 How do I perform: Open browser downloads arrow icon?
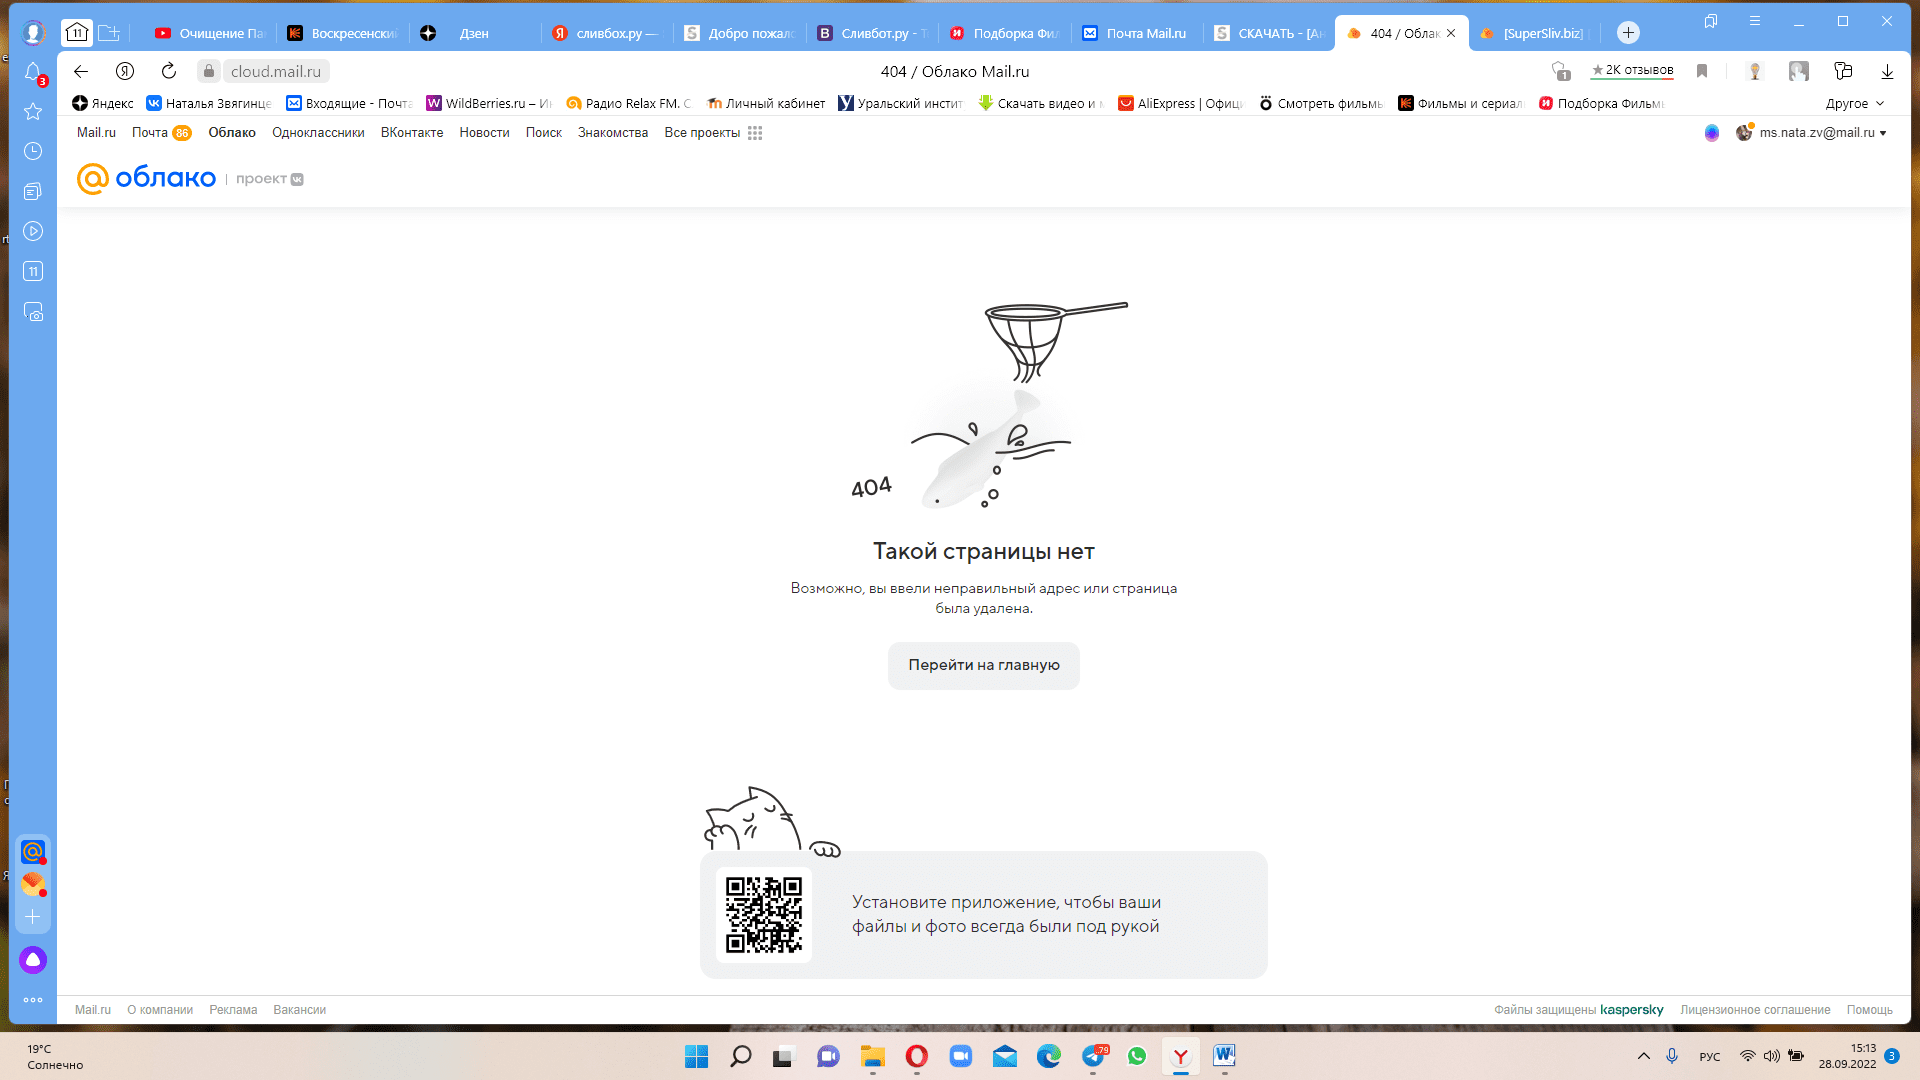coord(1887,71)
